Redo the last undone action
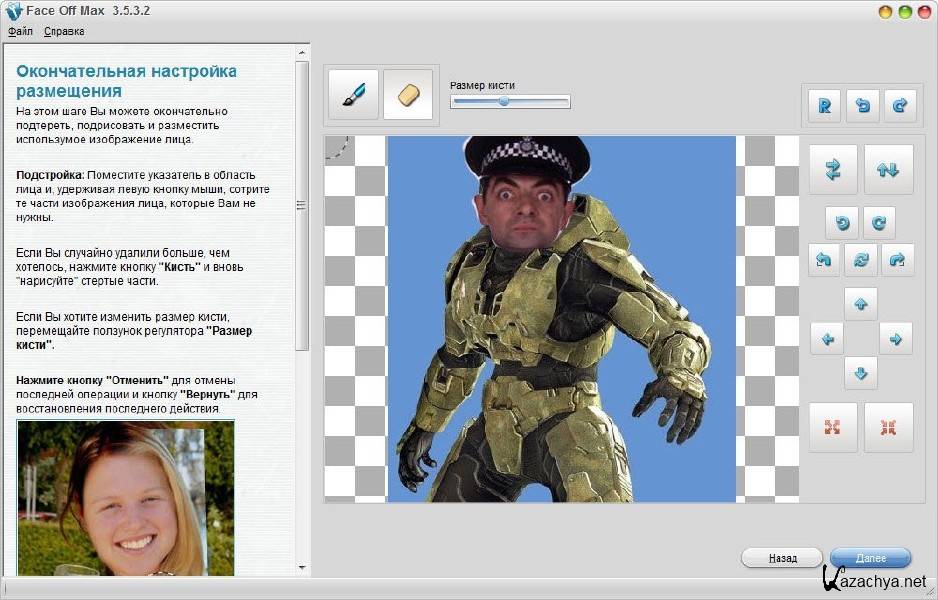The image size is (938, 600). coord(899,105)
